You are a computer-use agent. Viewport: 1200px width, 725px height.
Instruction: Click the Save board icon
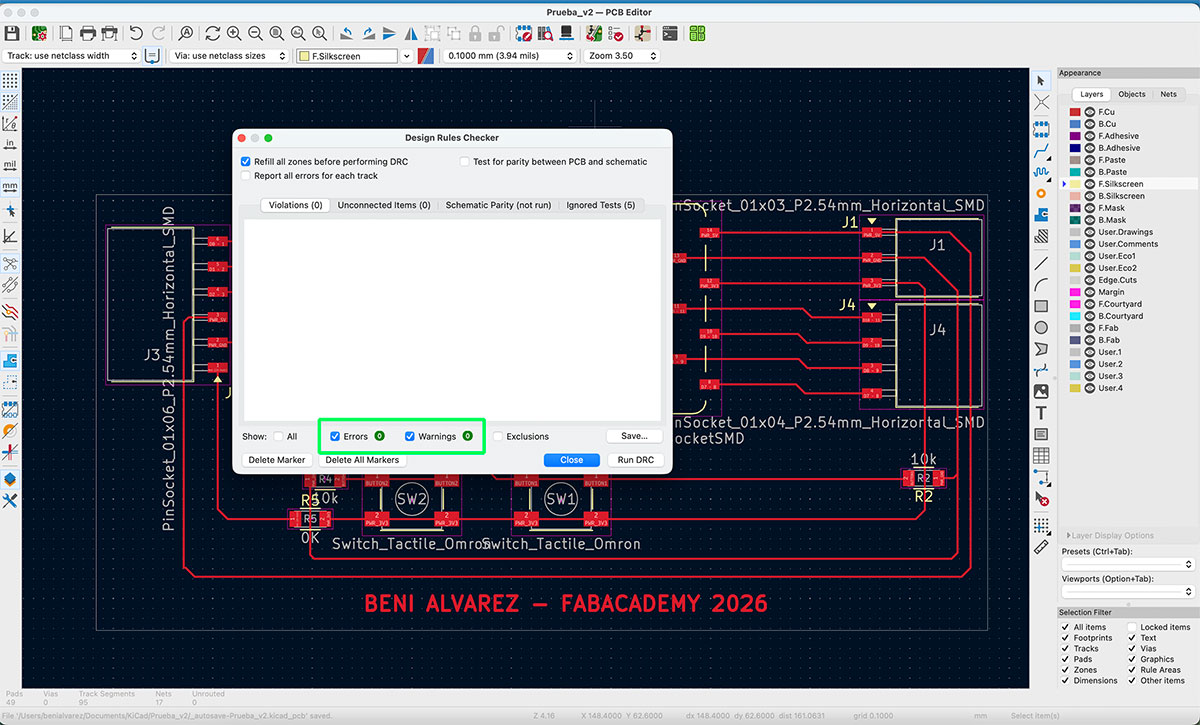[x=12, y=33]
